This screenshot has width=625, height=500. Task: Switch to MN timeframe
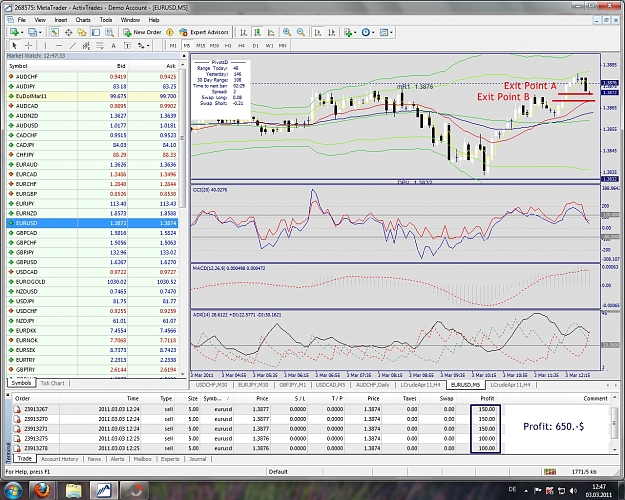pyautogui.click(x=283, y=45)
